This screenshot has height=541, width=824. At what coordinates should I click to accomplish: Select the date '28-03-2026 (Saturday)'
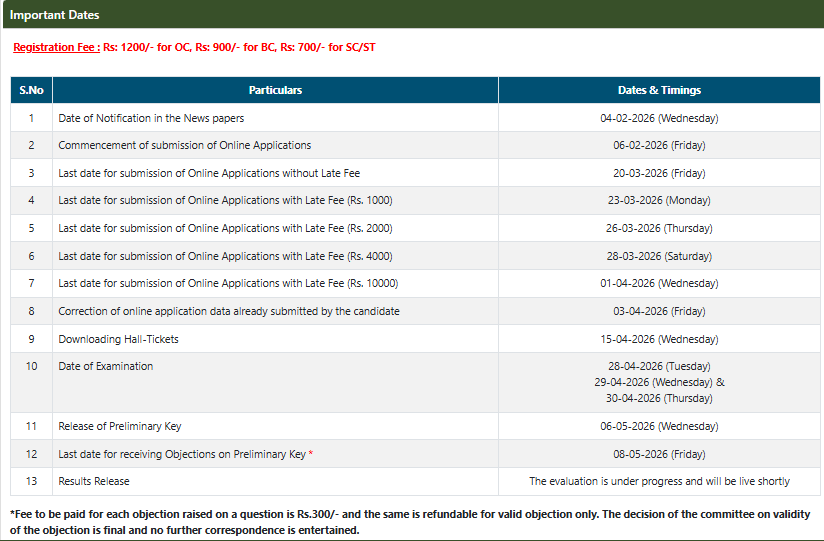660,256
